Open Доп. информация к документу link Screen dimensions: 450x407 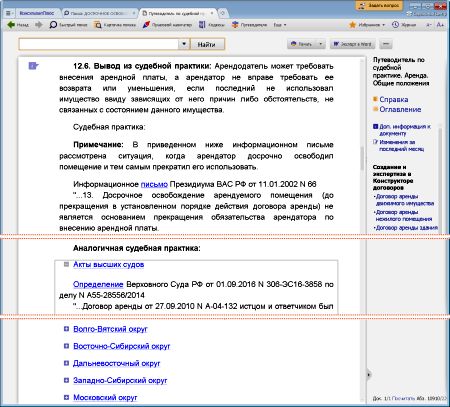click(405, 130)
